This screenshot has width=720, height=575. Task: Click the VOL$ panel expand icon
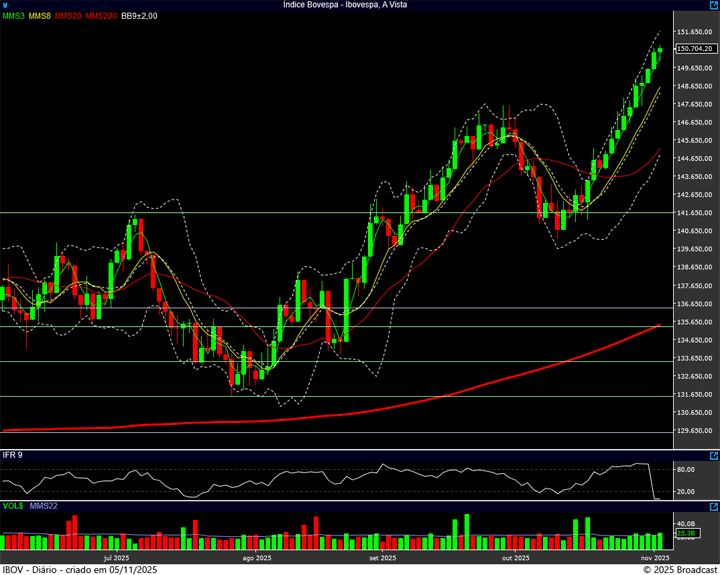pos(713,507)
